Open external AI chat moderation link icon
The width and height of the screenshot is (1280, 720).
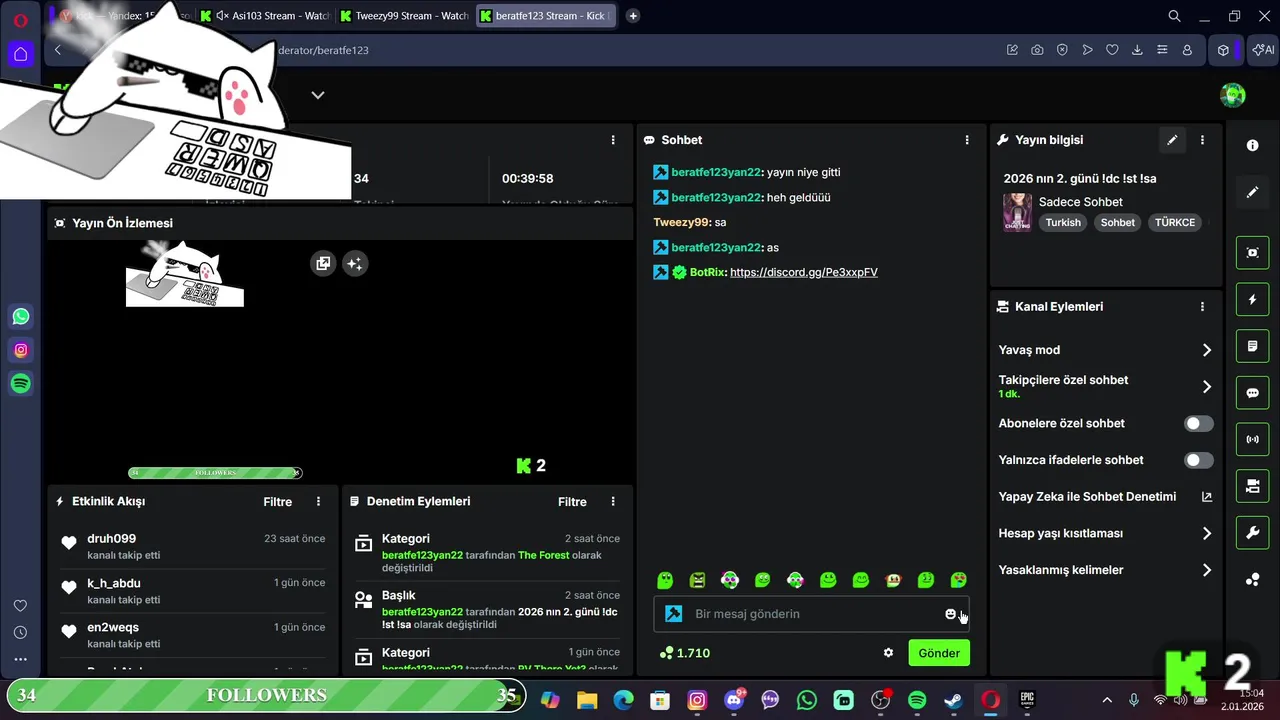point(1207,497)
